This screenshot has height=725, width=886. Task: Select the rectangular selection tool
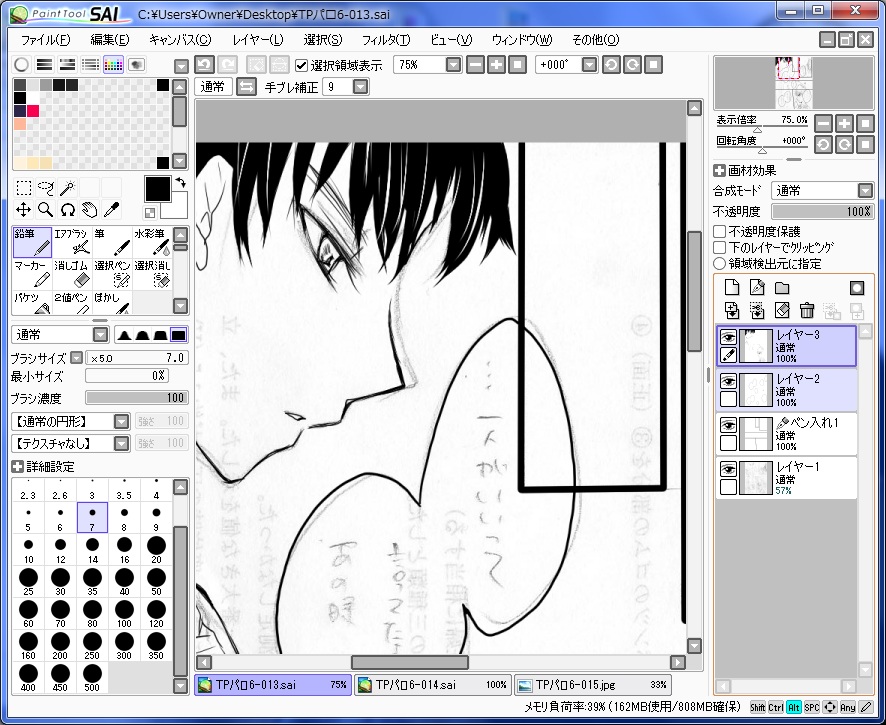point(23,187)
